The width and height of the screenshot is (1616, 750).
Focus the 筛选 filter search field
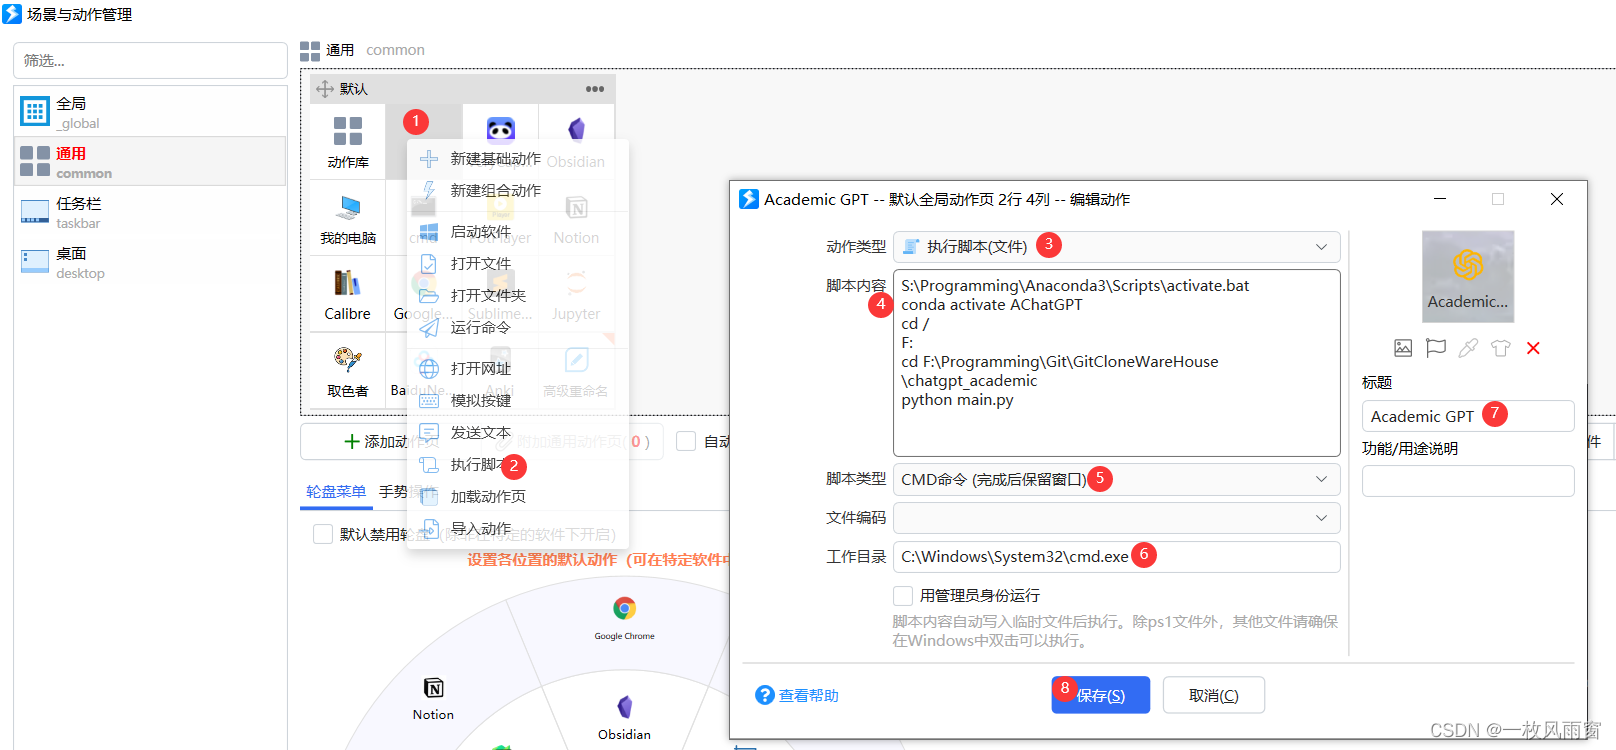150,60
